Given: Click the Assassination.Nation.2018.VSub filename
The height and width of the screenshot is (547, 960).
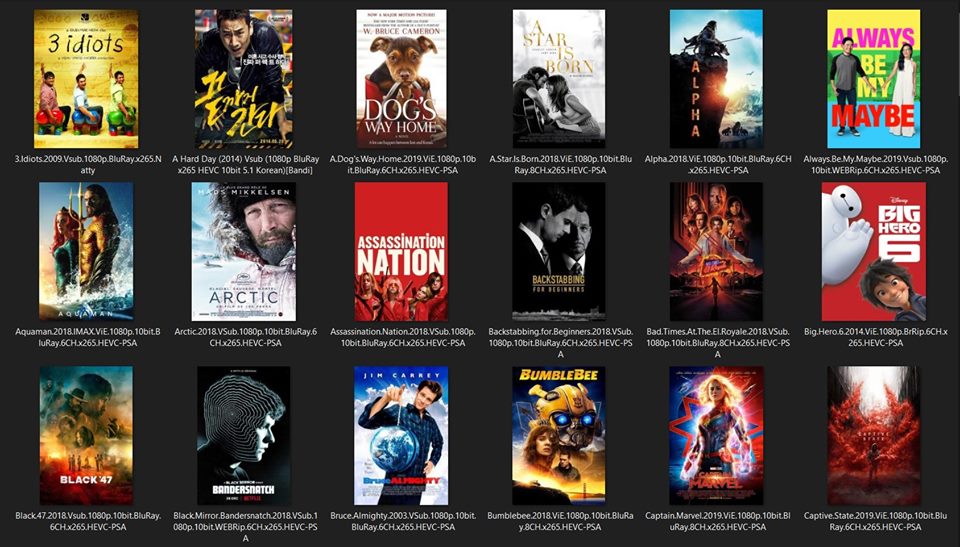Looking at the screenshot, I should coord(402,337).
